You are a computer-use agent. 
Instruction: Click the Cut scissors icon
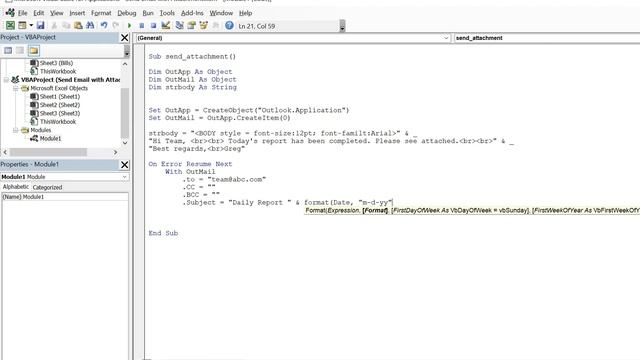coord(54,25)
